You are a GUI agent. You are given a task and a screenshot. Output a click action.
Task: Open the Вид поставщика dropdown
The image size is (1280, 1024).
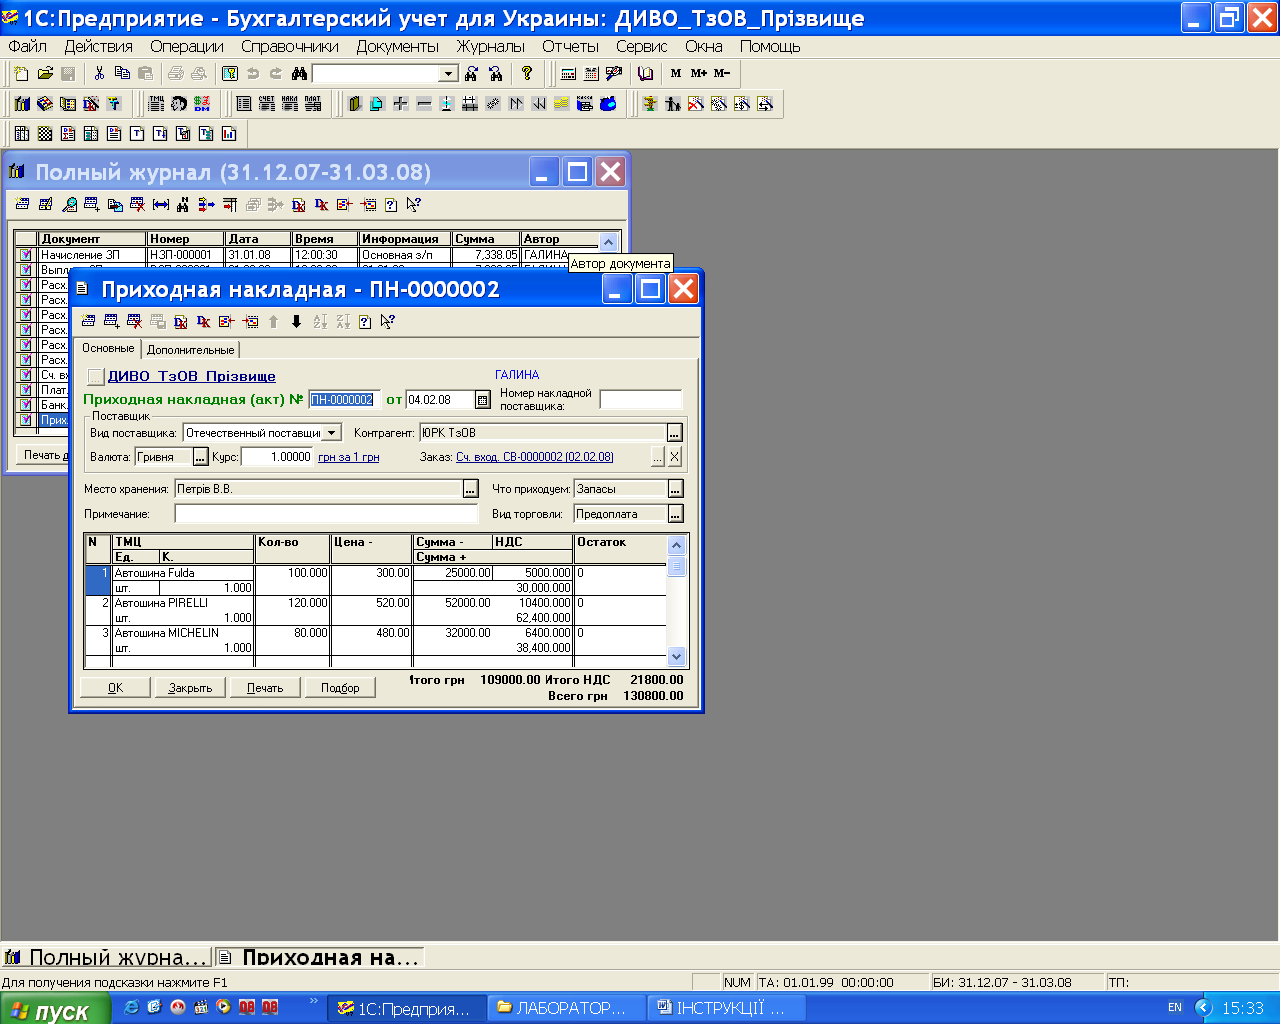(x=332, y=433)
